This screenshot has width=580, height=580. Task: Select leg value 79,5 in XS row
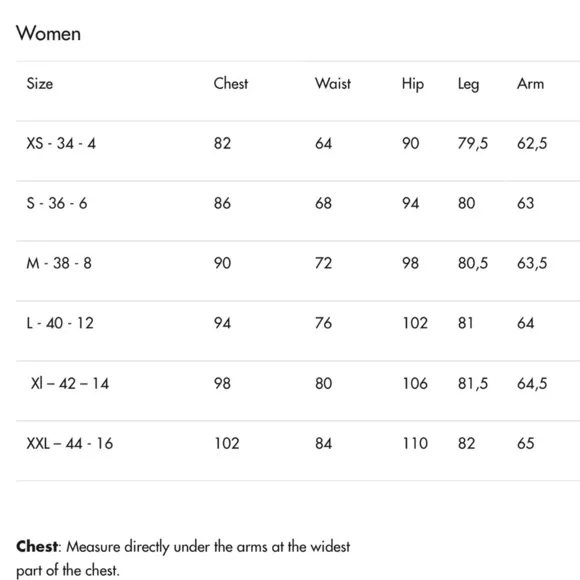tap(473, 144)
